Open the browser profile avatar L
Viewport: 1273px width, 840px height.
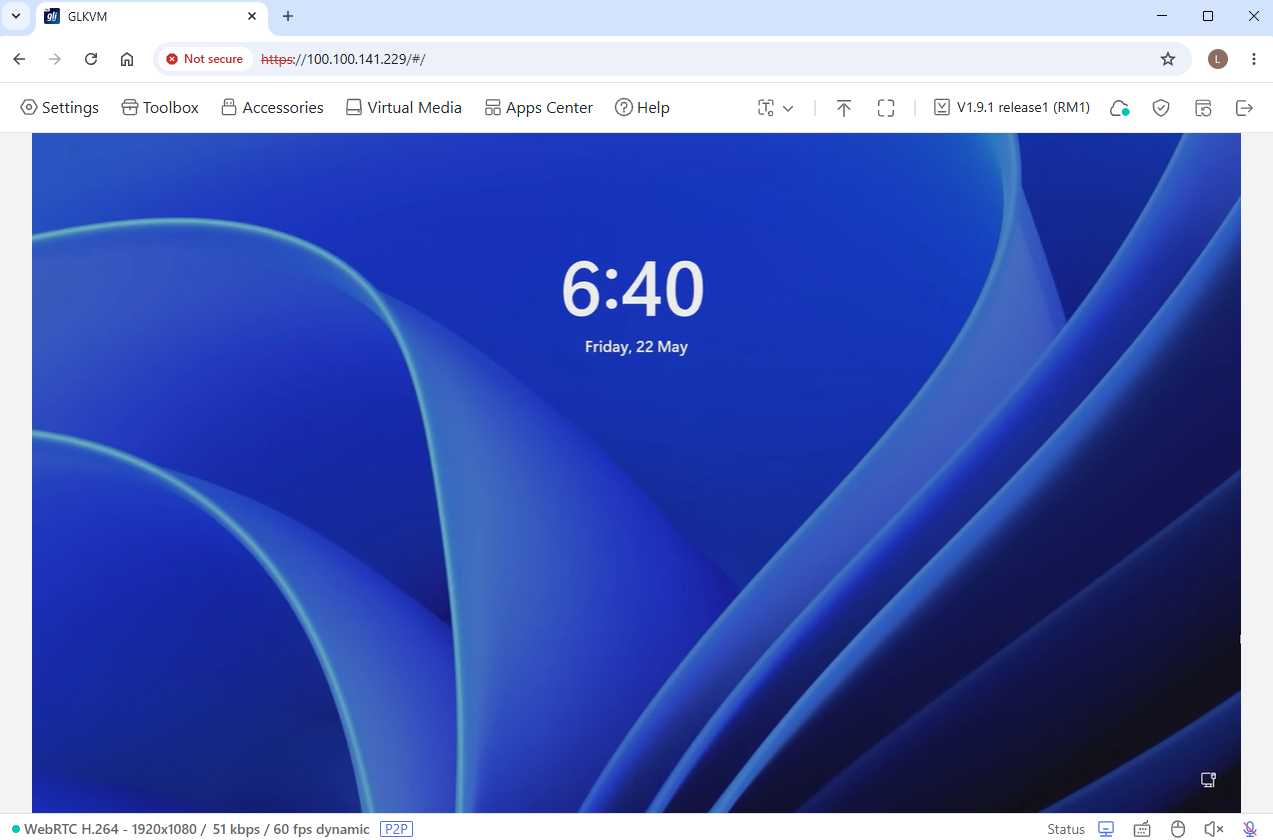pyautogui.click(x=1217, y=59)
